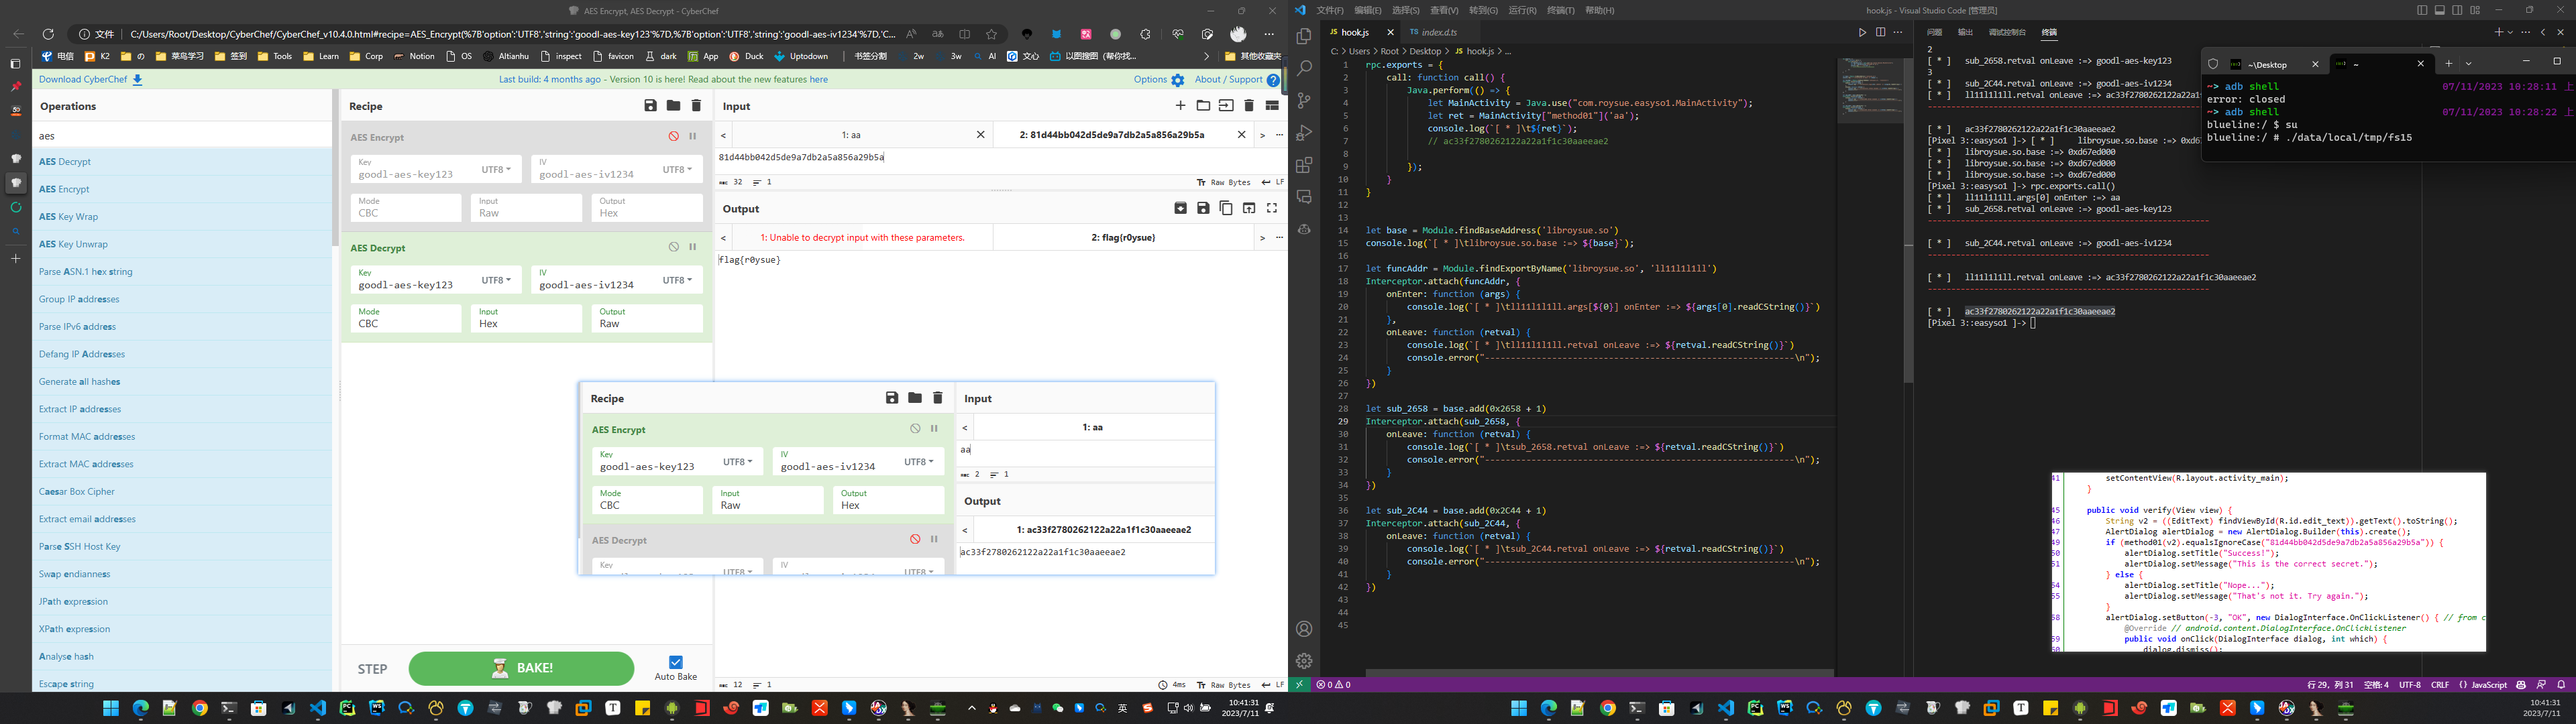Switch to 调试控制台 panel tab
The height and width of the screenshot is (724, 2576).
[x=2007, y=32]
